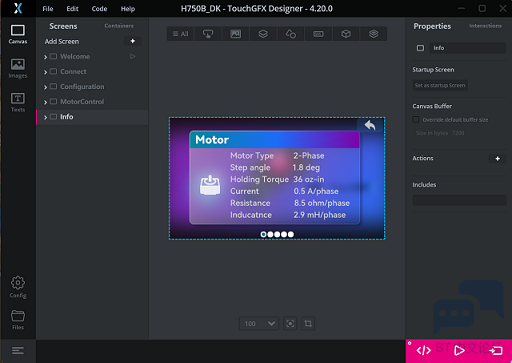Enable Override default buffer size checkbox

(x=416, y=119)
